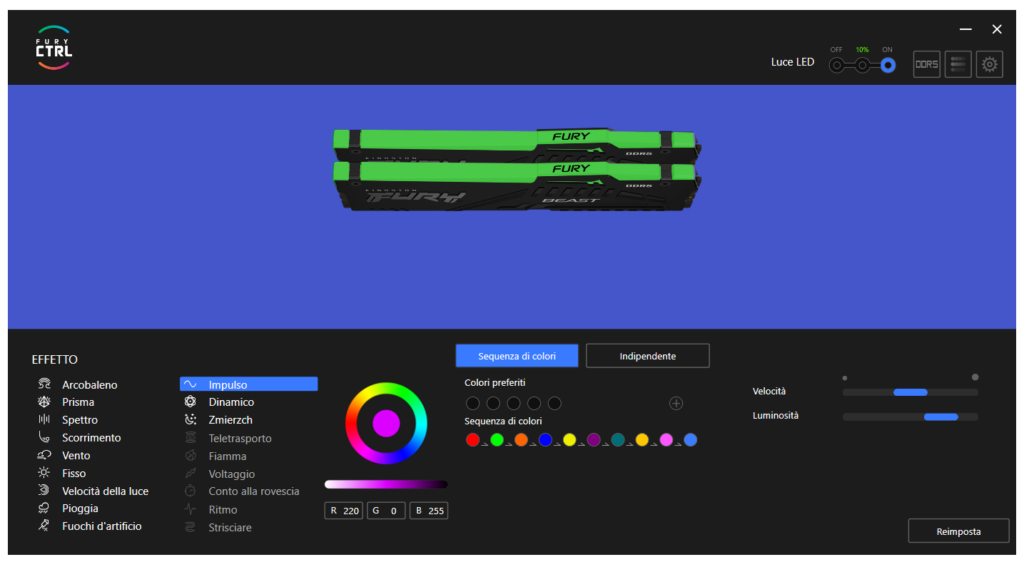Click the Zmierzch moon icon

190,420
